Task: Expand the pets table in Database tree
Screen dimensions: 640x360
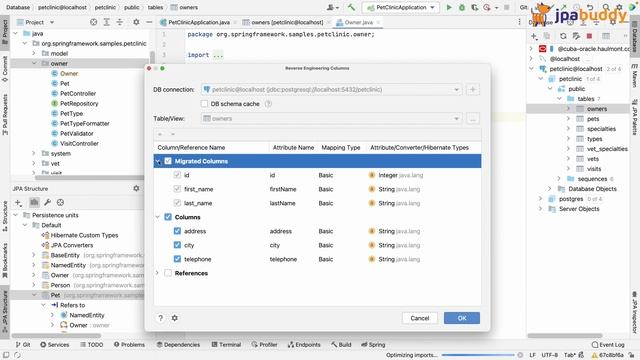Action: click(x=568, y=119)
